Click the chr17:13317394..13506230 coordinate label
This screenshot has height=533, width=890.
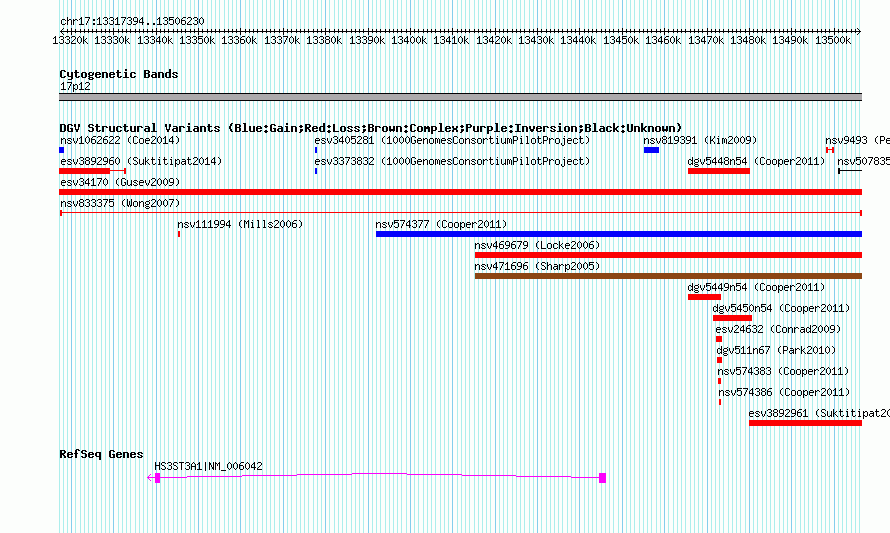(x=132, y=21)
